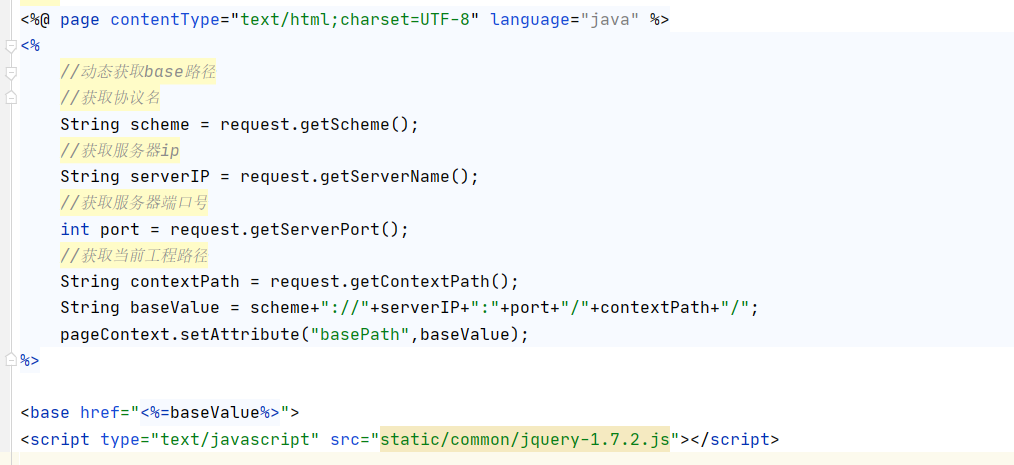The image size is (1014, 465).
Task: Click the <%=baseValue%> expression
Action: (210, 413)
